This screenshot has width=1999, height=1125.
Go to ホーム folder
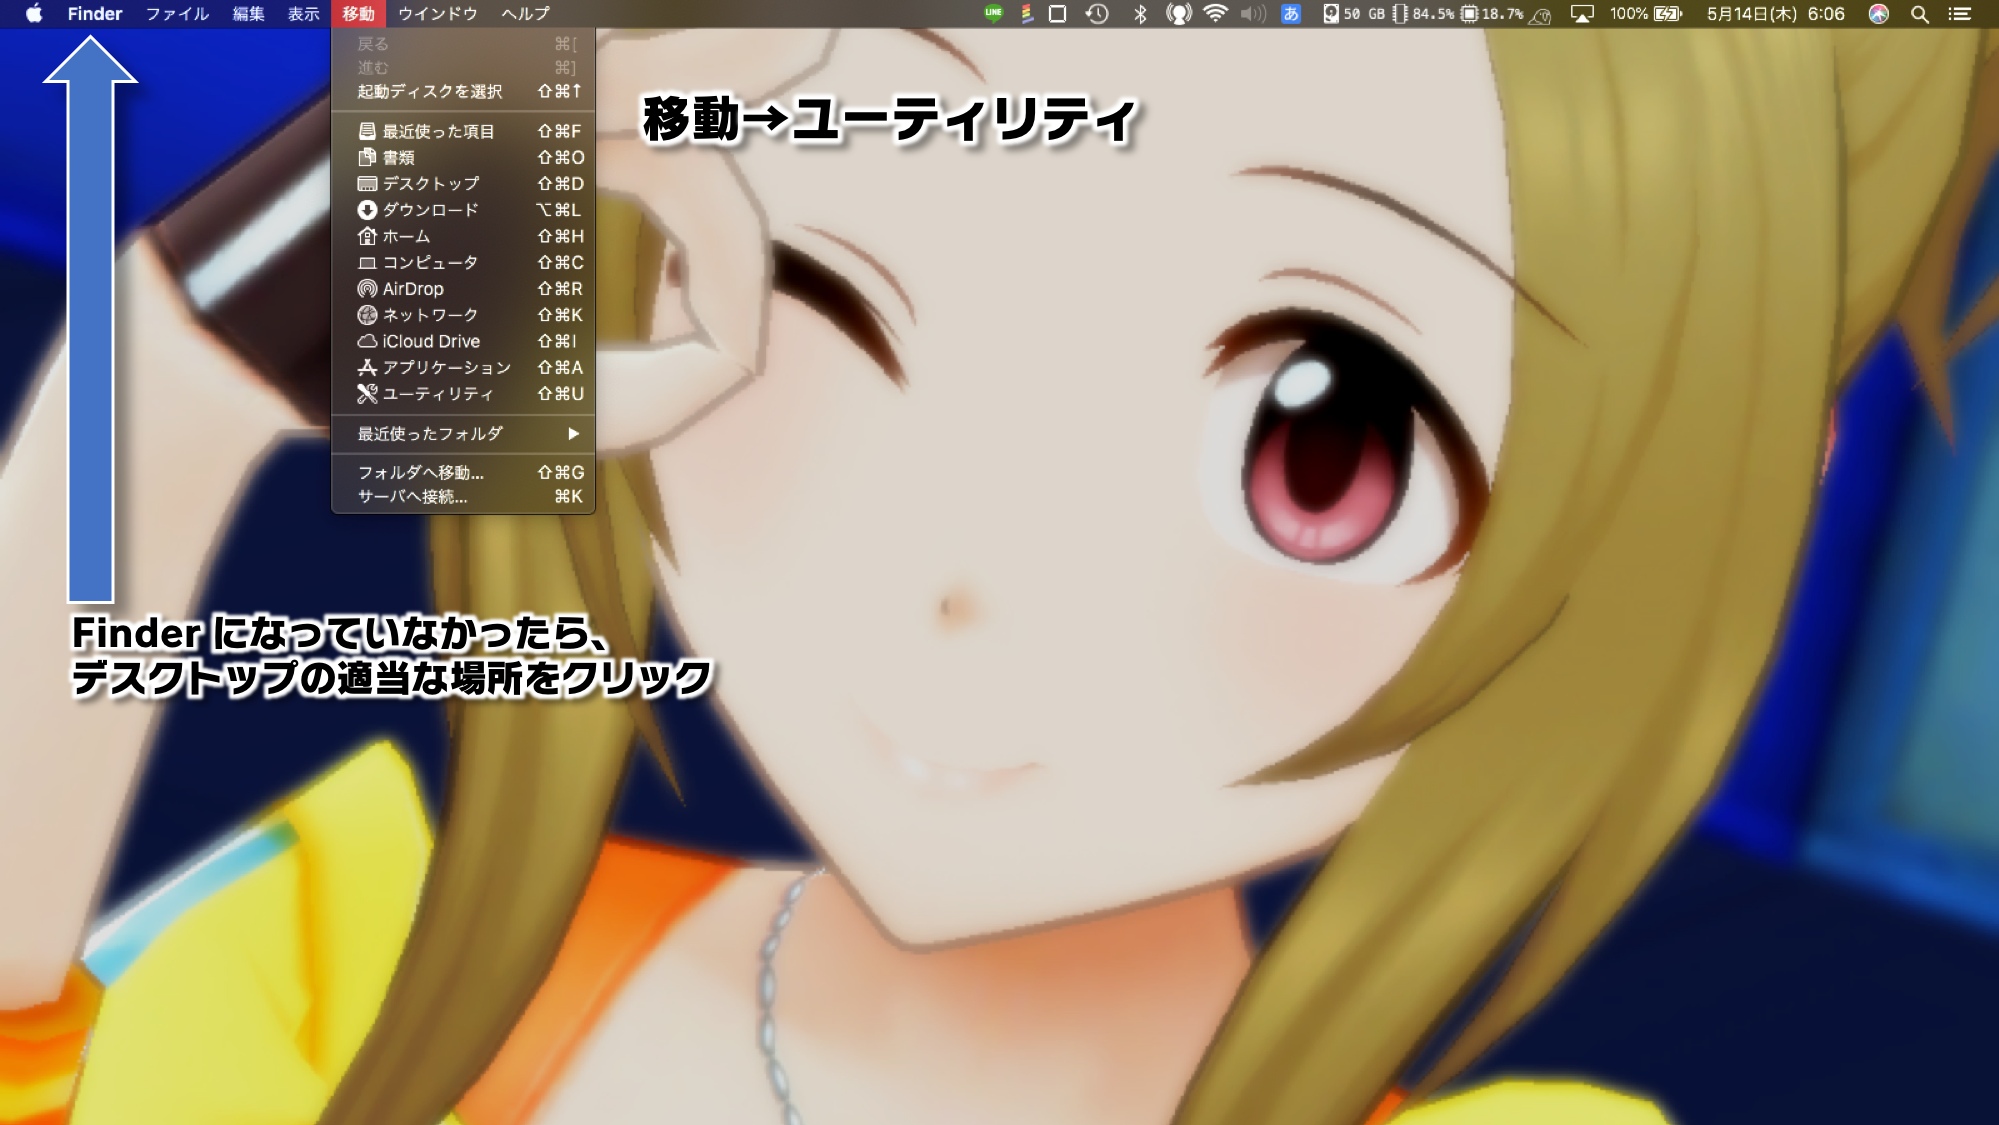pos(463,236)
